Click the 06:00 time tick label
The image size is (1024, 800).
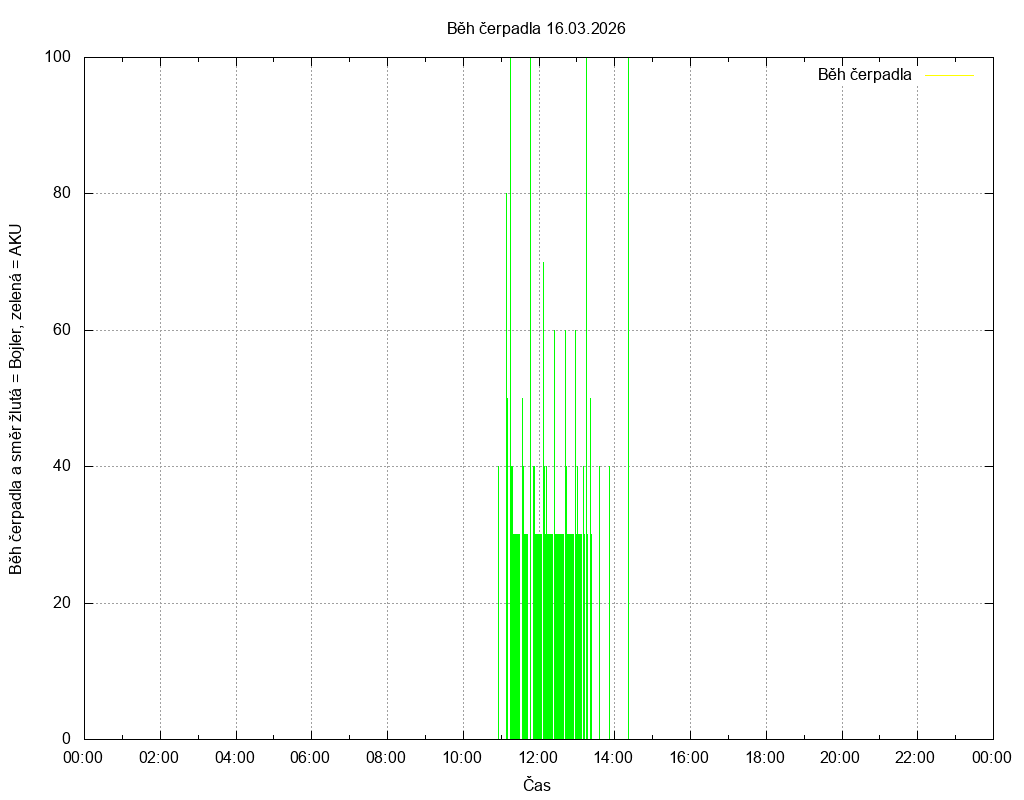tap(310, 757)
